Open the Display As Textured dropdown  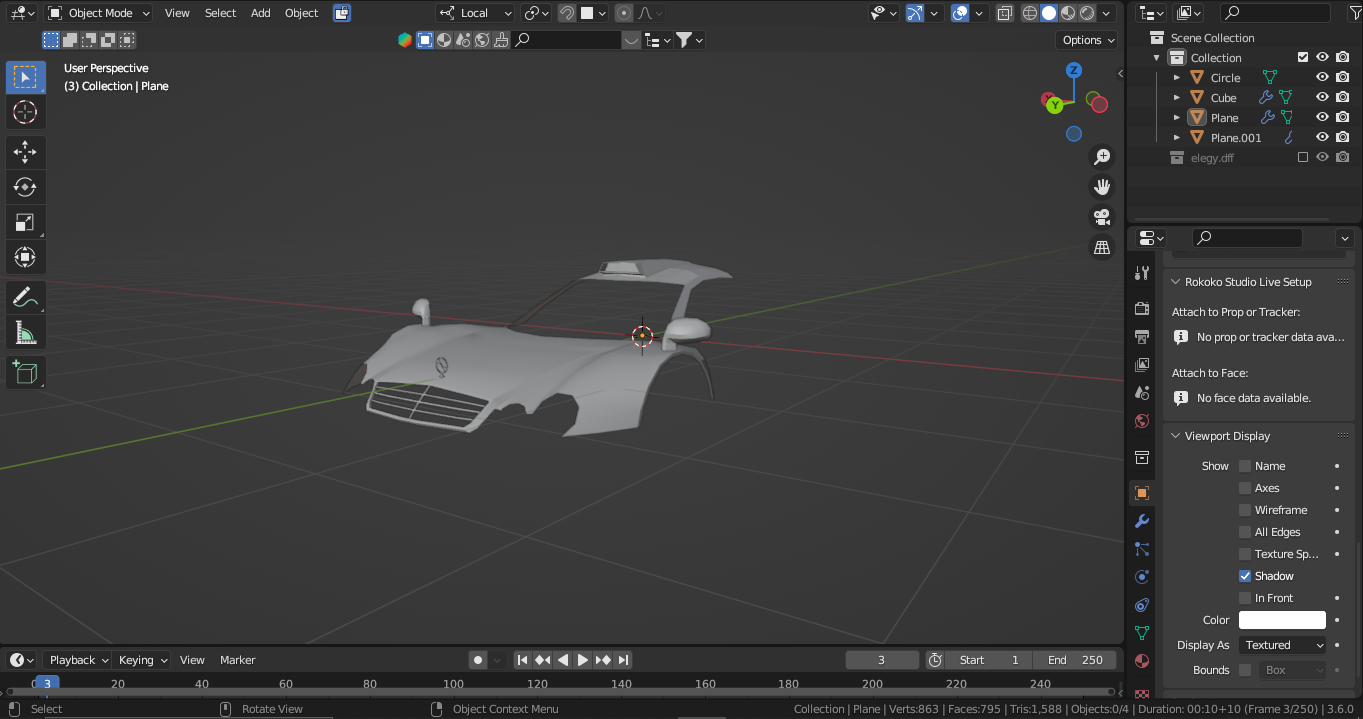pos(1282,645)
